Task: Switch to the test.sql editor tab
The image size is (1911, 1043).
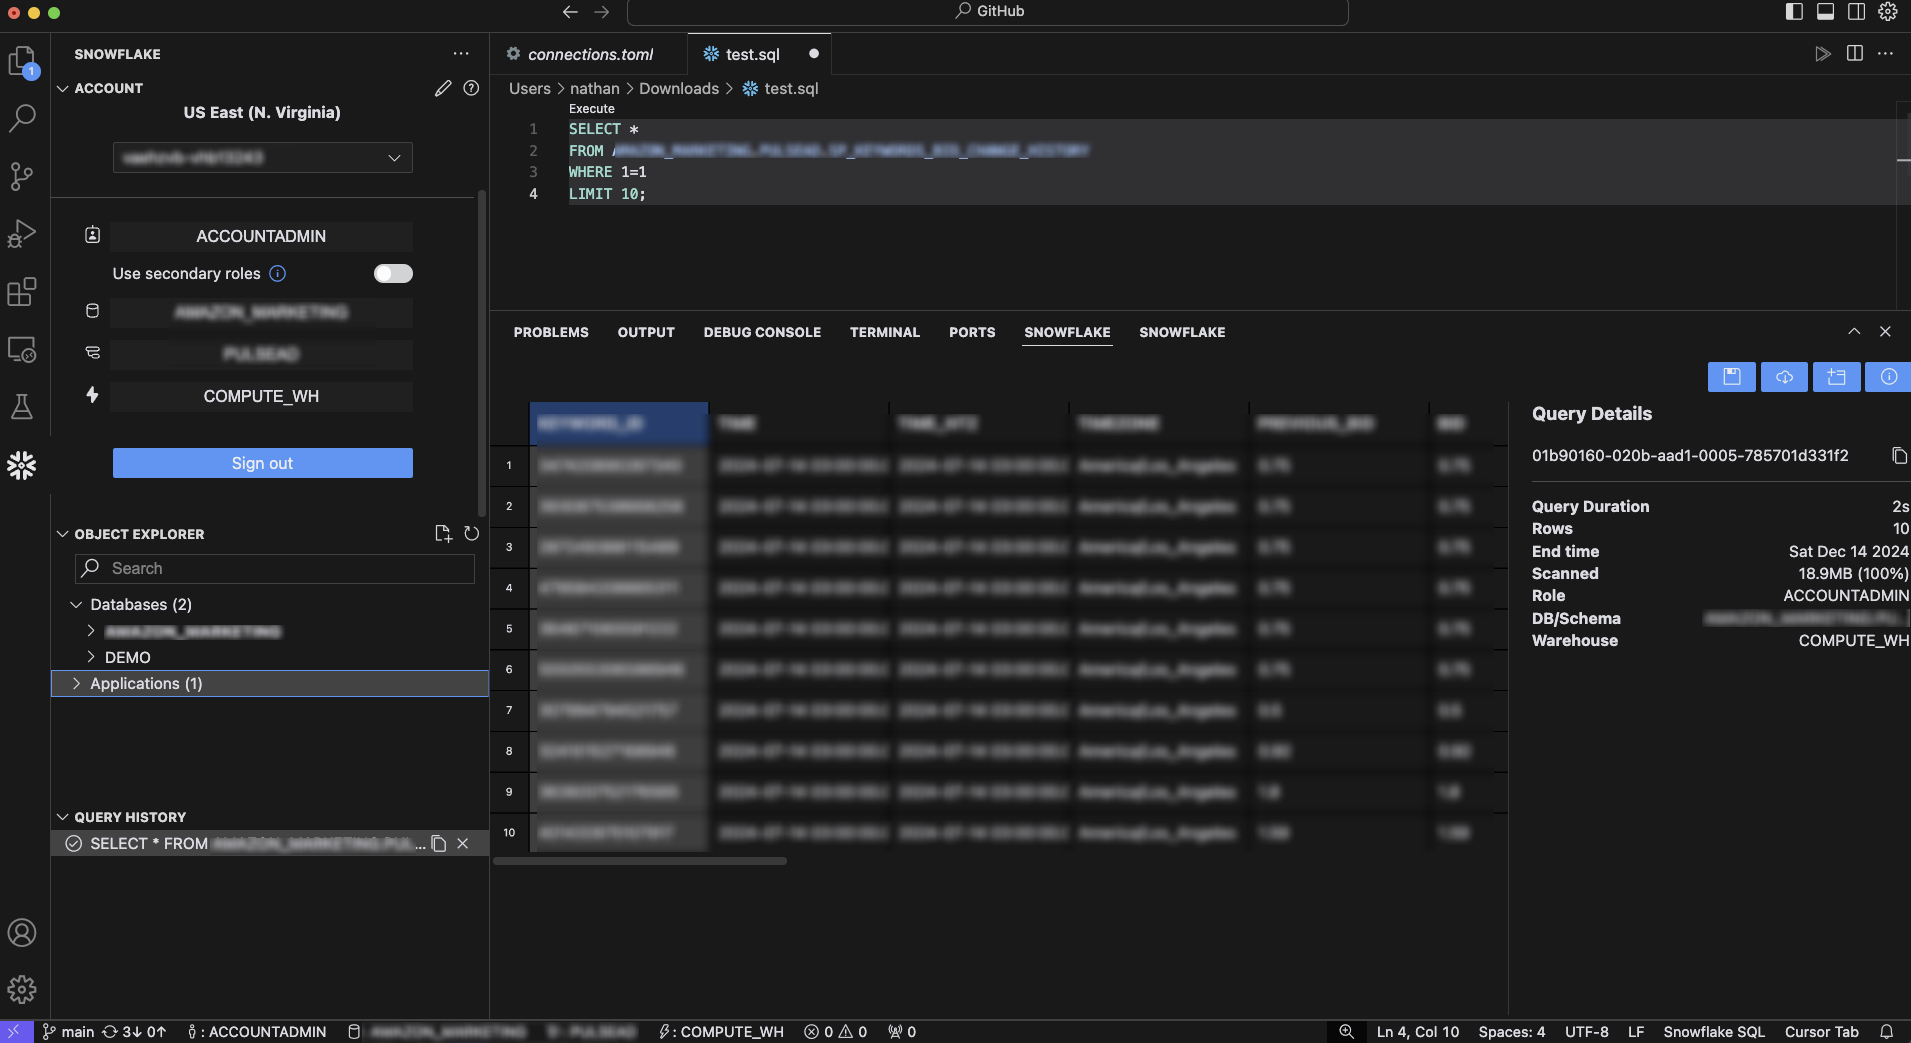Action: pyautogui.click(x=752, y=54)
